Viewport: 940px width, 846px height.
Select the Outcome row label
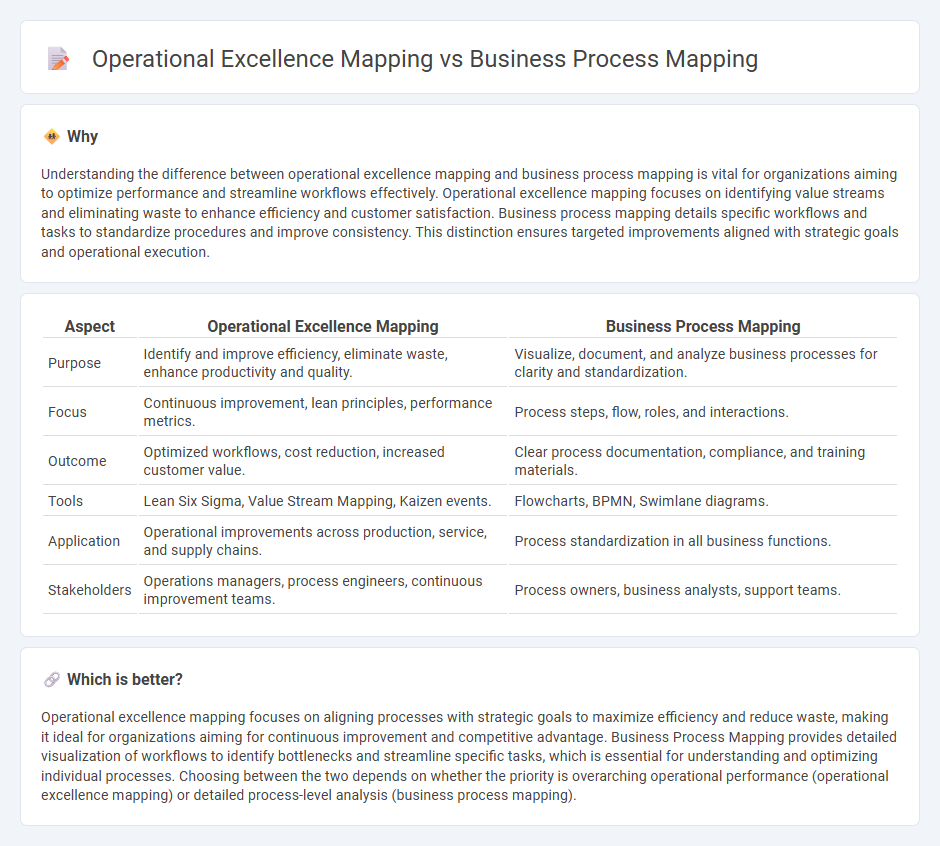77,461
